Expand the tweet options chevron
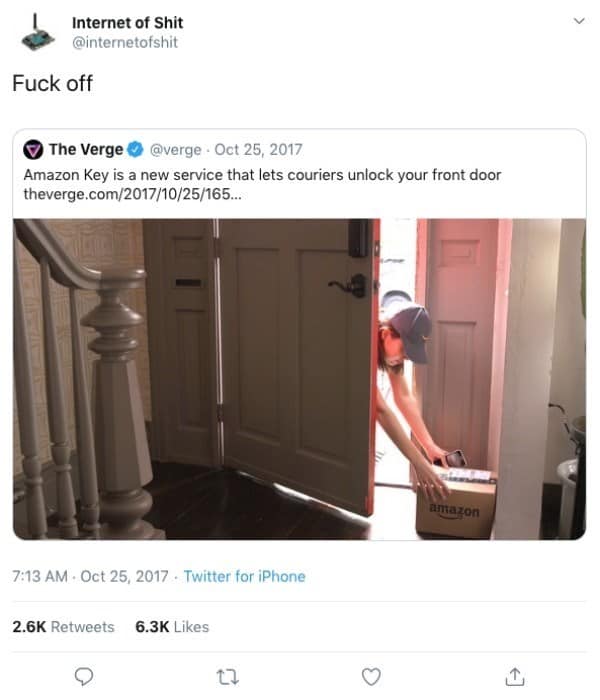The image size is (600, 700). (x=579, y=21)
